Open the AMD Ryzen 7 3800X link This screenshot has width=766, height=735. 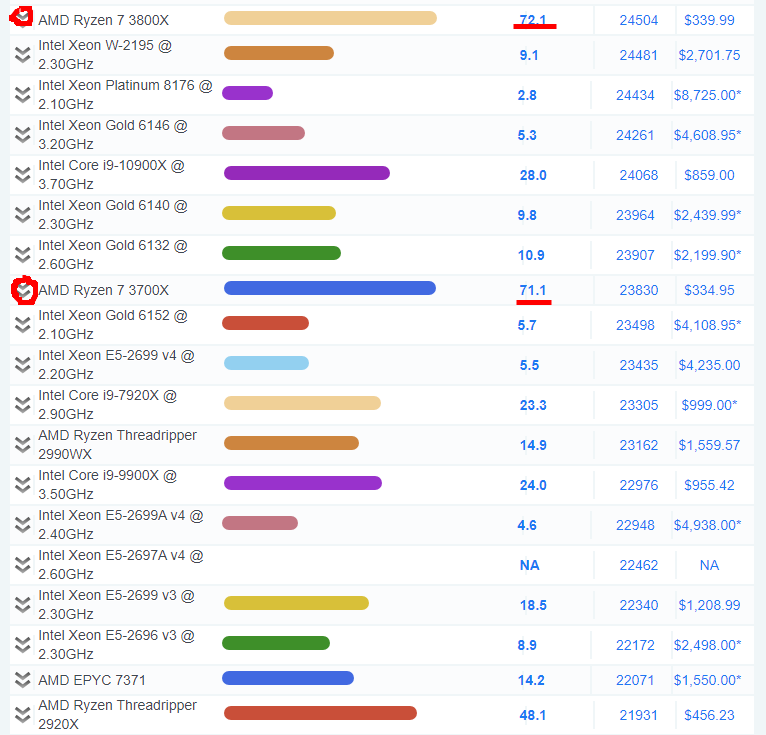pos(104,20)
